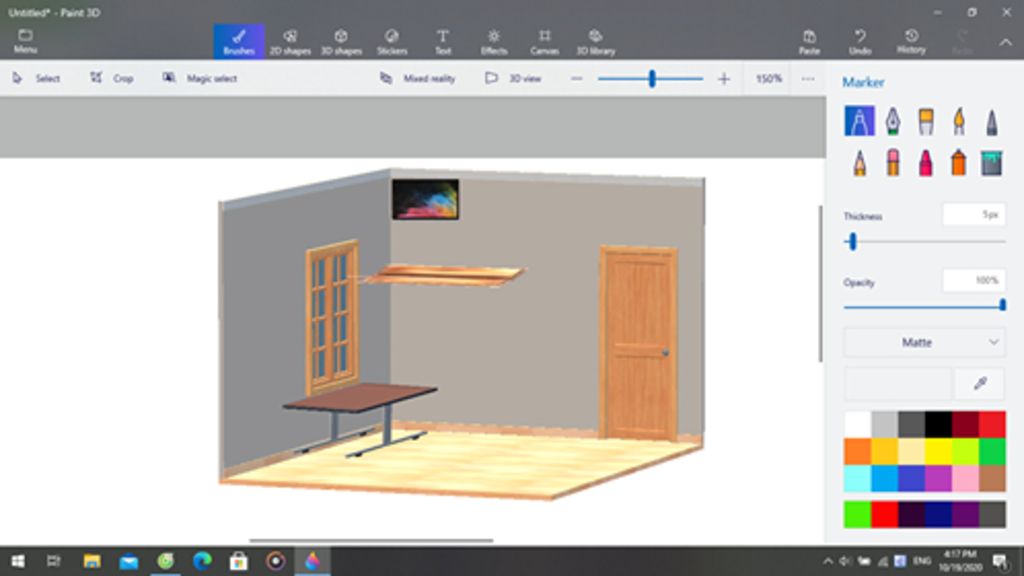Select the Pixel pen brush
Viewport: 1024px width, 576px height.
point(991,121)
